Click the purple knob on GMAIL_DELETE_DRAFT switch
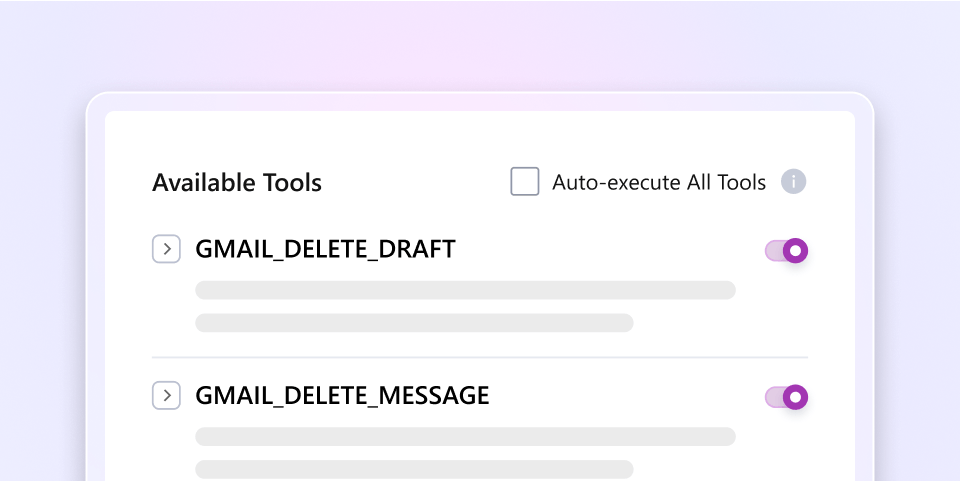Screen dimensions: 960x481 (x=795, y=250)
